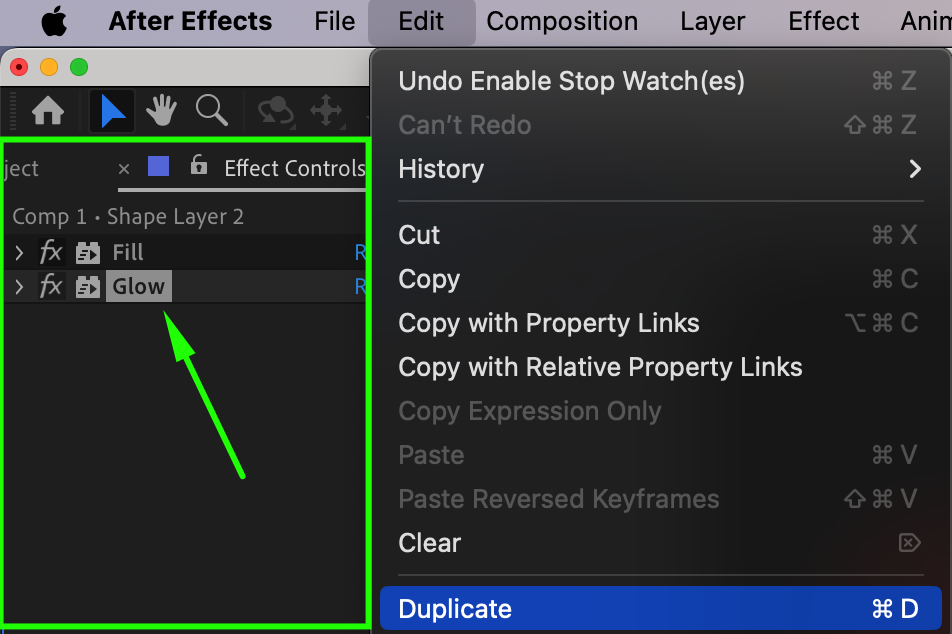The image size is (952, 634).
Task: Toggle the fx switch for Fill
Action: (x=51, y=251)
